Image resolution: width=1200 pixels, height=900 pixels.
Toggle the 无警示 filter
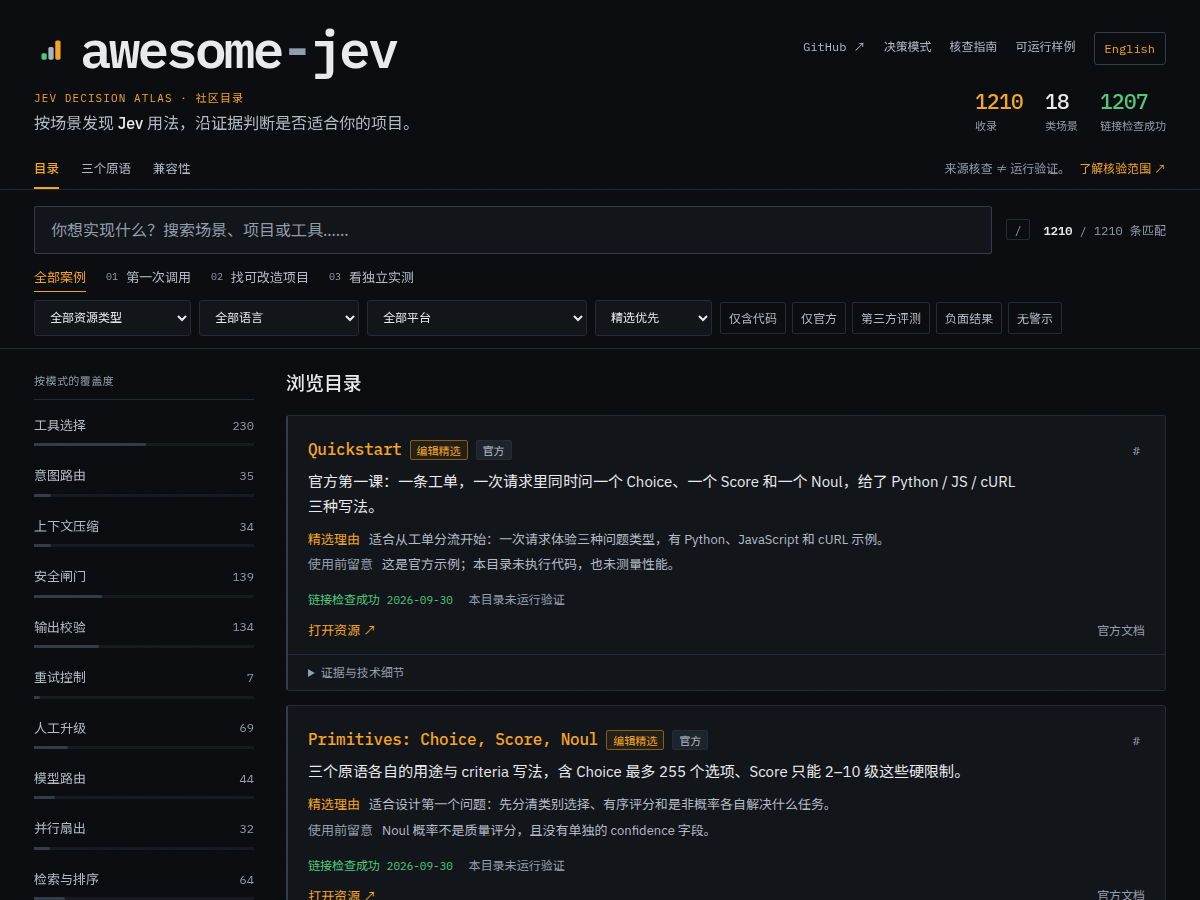[1035, 318]
